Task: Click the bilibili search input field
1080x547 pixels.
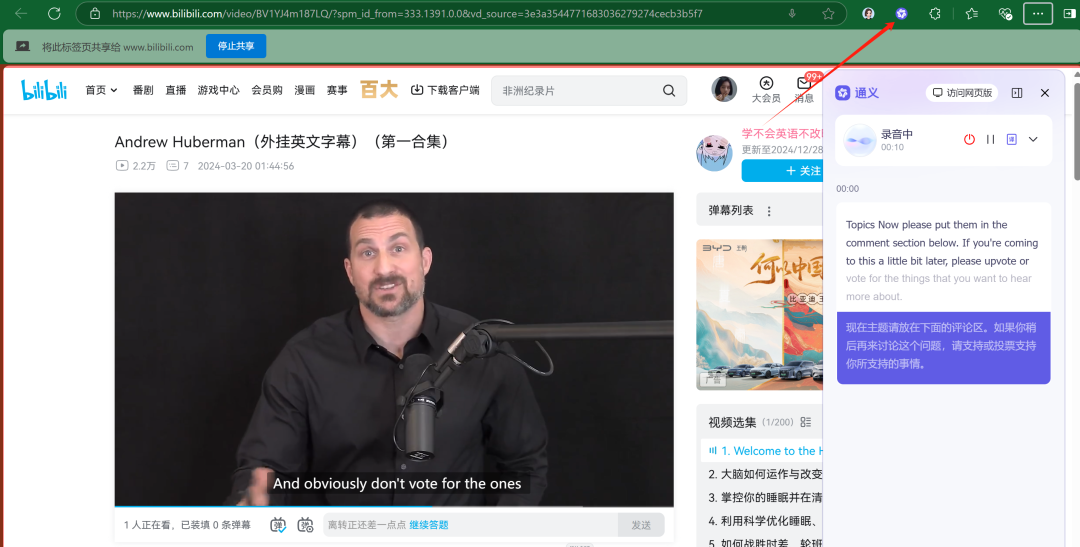Action: point(577,90)
